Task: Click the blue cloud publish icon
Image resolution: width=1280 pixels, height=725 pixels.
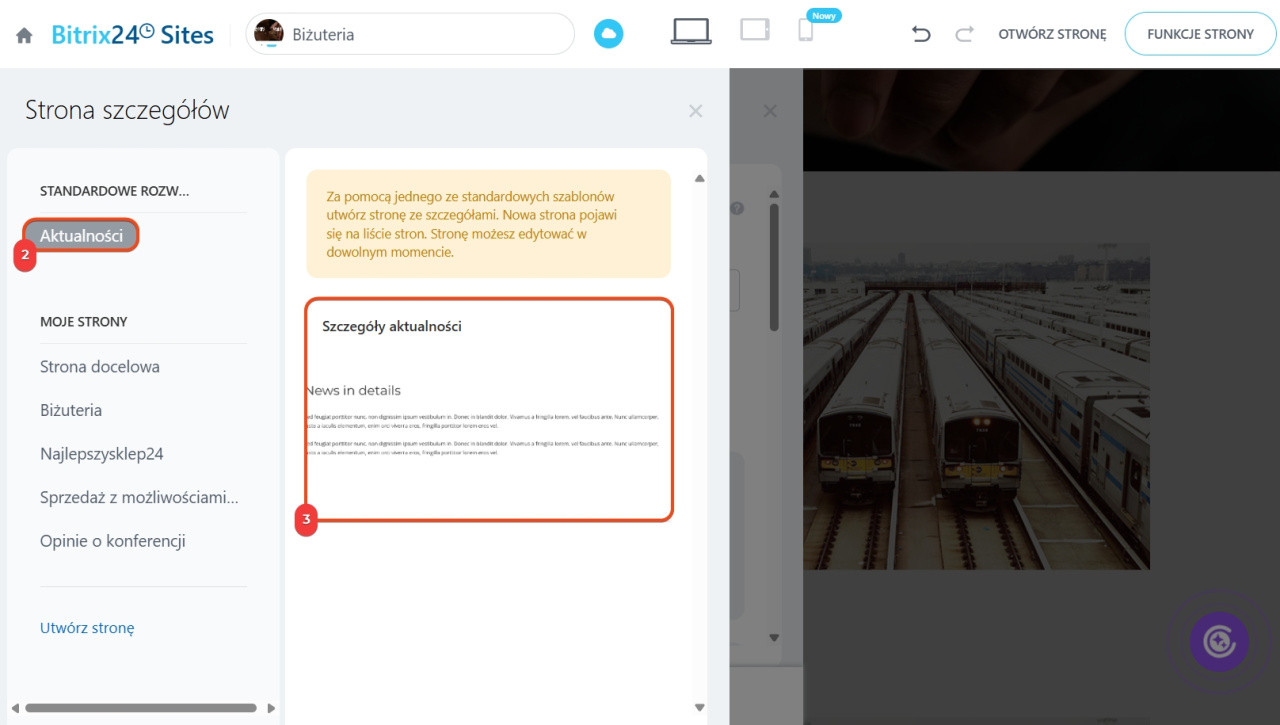Action: tap(608, 34)
